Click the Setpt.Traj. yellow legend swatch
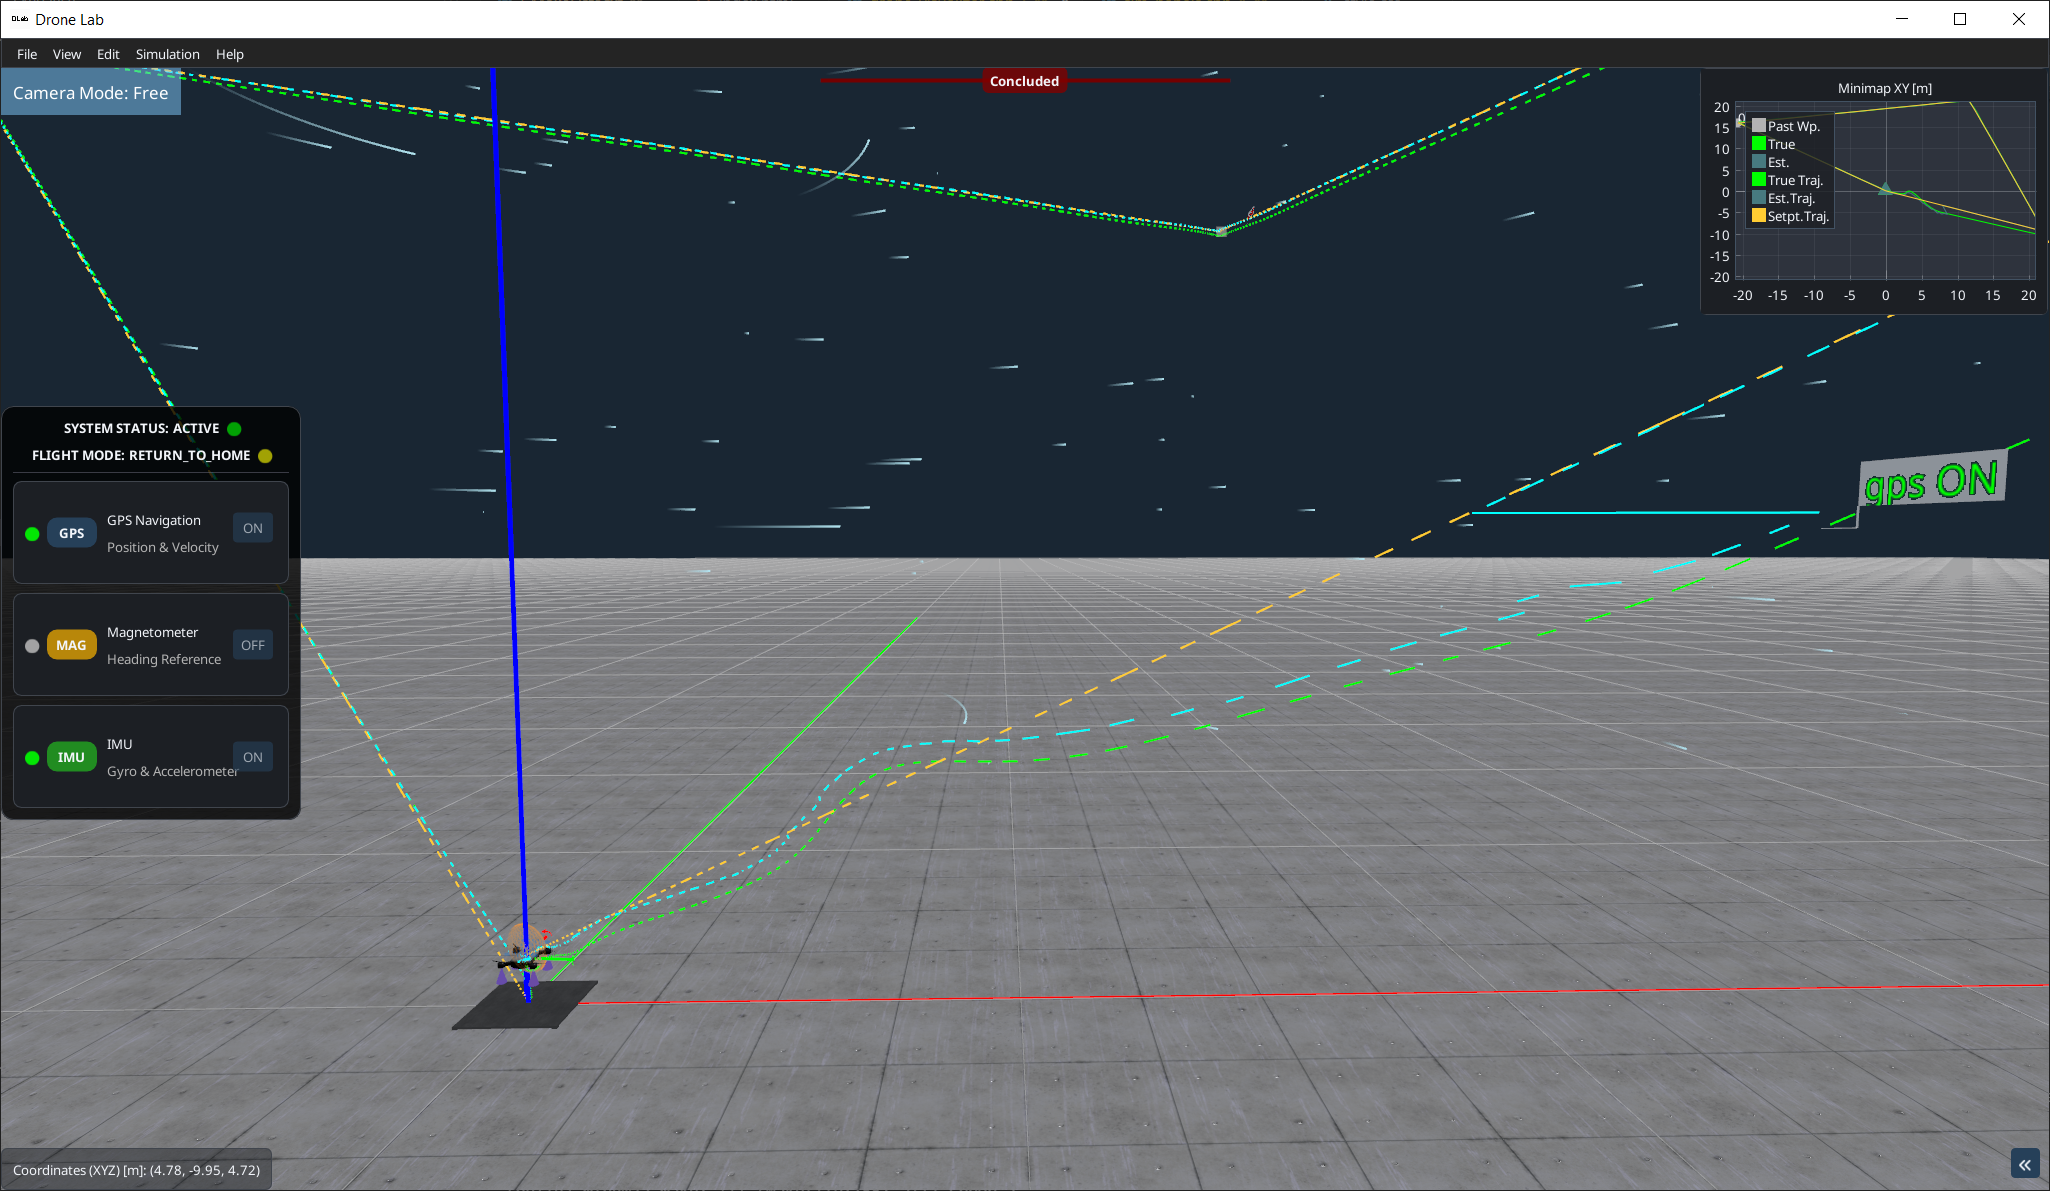Image resolution: width=2050 pixels, height=1191 pixels. pyautogui.click(x=1759, y=216)
